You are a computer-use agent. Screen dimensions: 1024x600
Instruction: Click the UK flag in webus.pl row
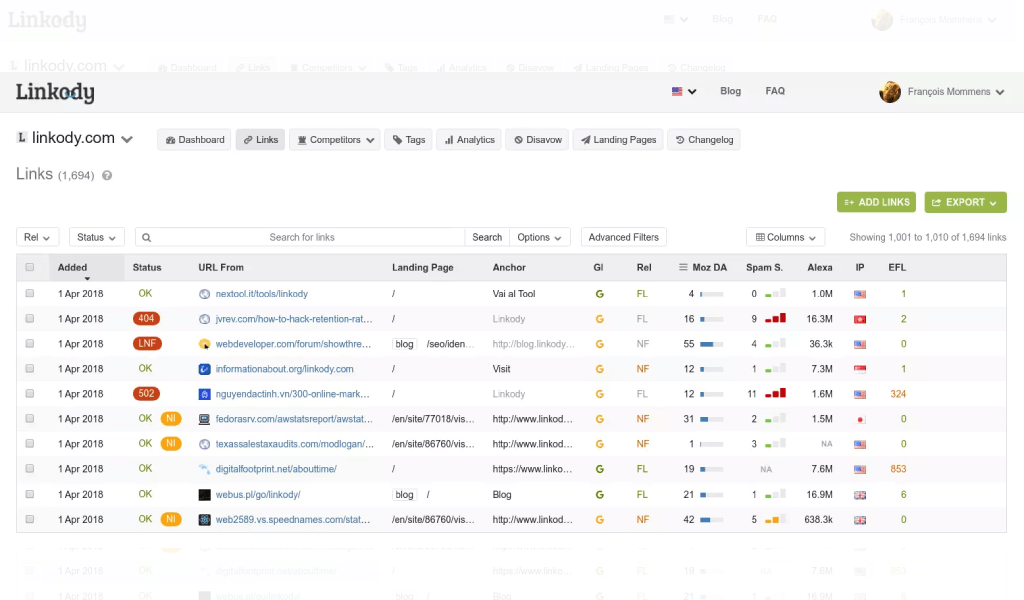click(860, 495)
